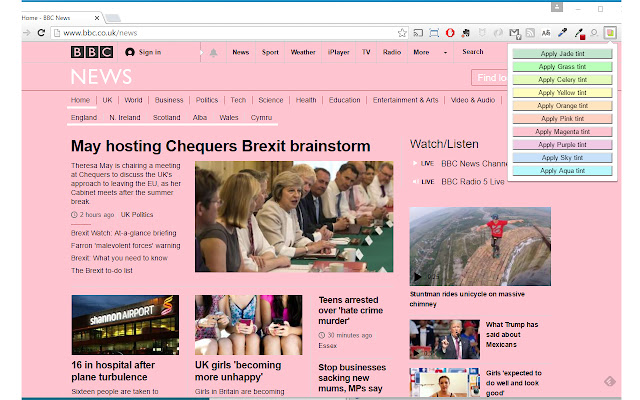Image resolution: width=640 pixels, height=400 pixels.
Task: Open the TV section
Action: pyautogui.click(x=366, y=52)
